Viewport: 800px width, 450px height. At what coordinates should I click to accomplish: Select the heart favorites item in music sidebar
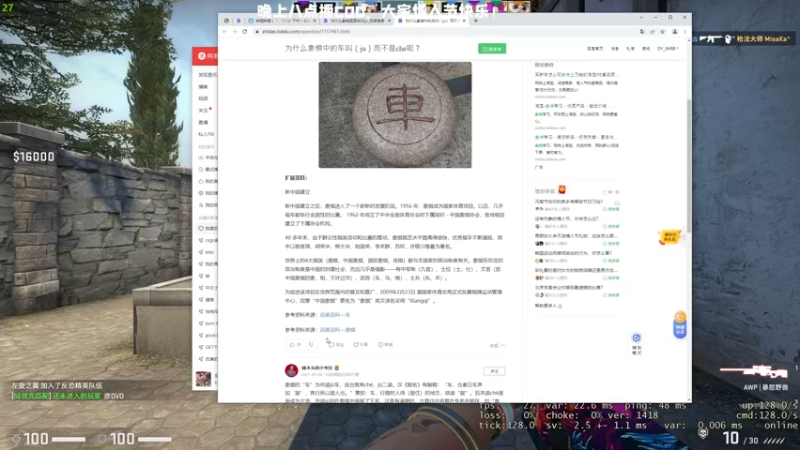point(208,229)
